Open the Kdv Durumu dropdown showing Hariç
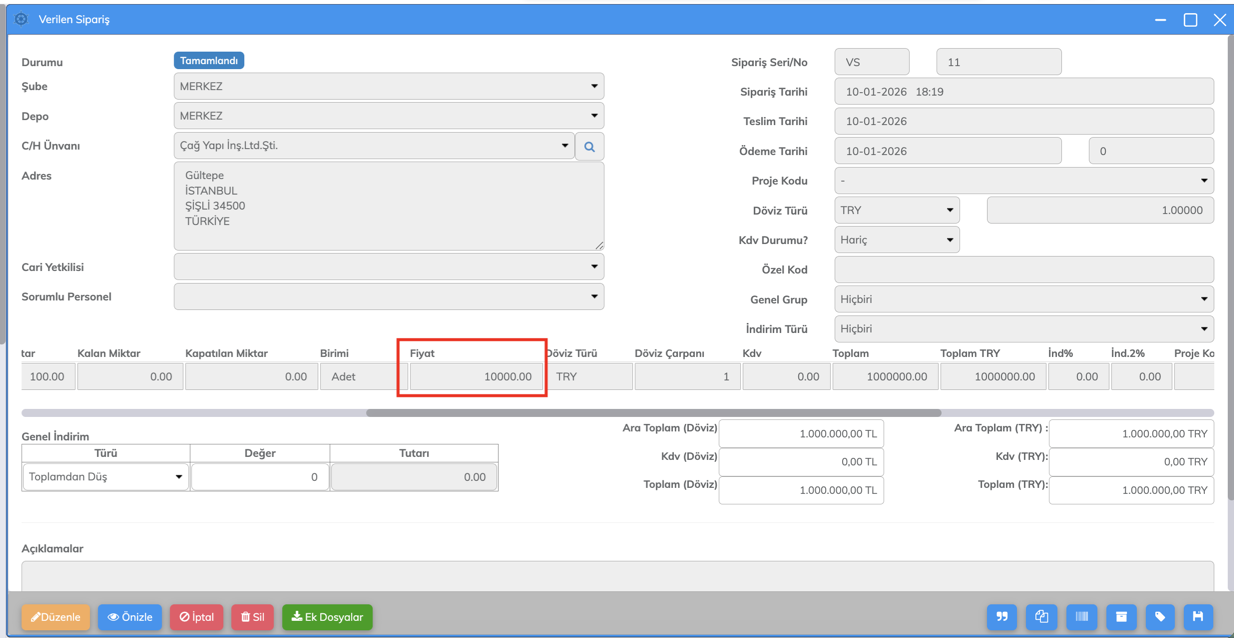 (x=896, y=240)
